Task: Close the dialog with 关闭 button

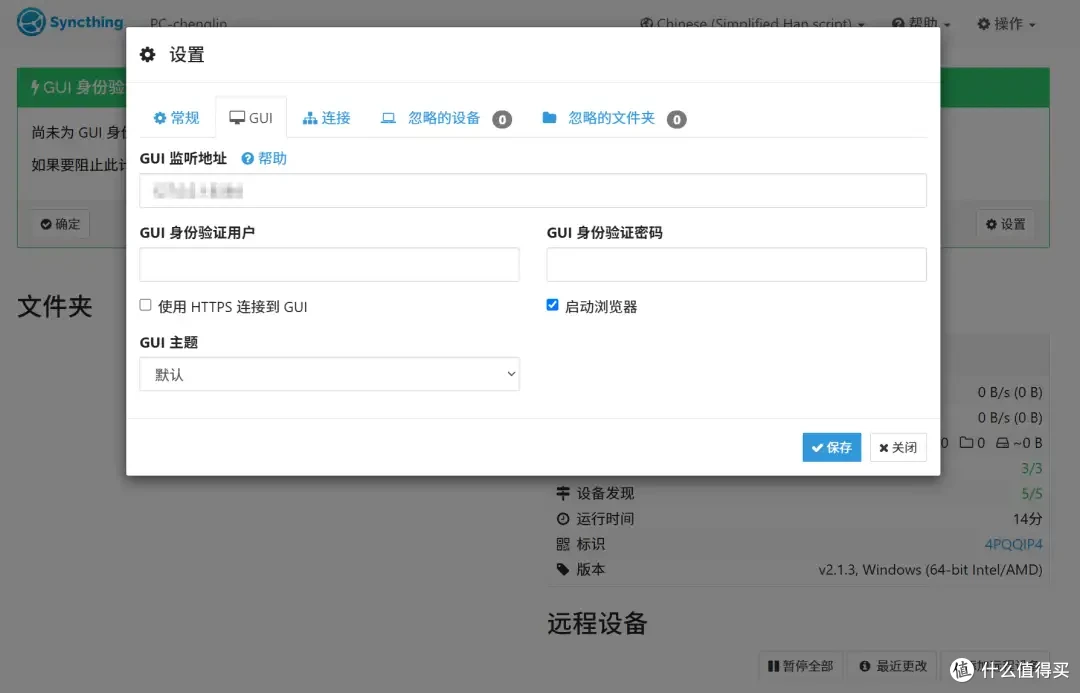Action: (898, 447)
